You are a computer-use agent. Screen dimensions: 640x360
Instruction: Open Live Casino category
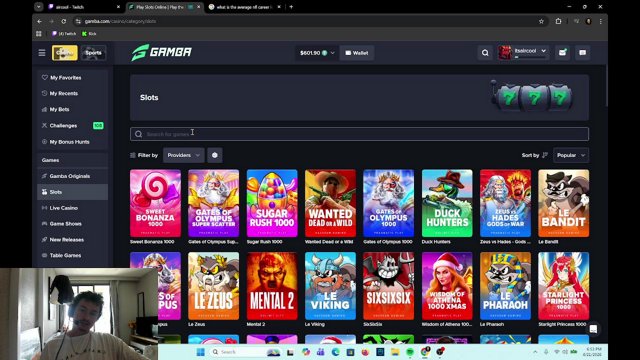(63, 208)
